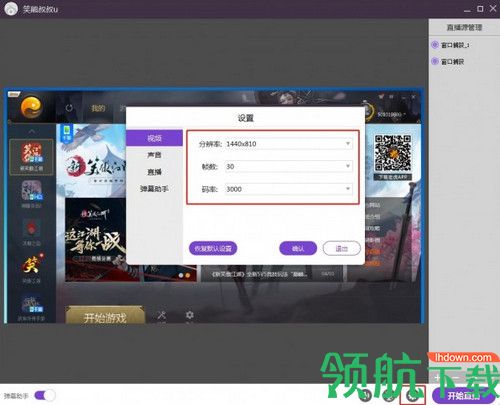Click the settings gear icon in the bottom bar

coord(413,396)
